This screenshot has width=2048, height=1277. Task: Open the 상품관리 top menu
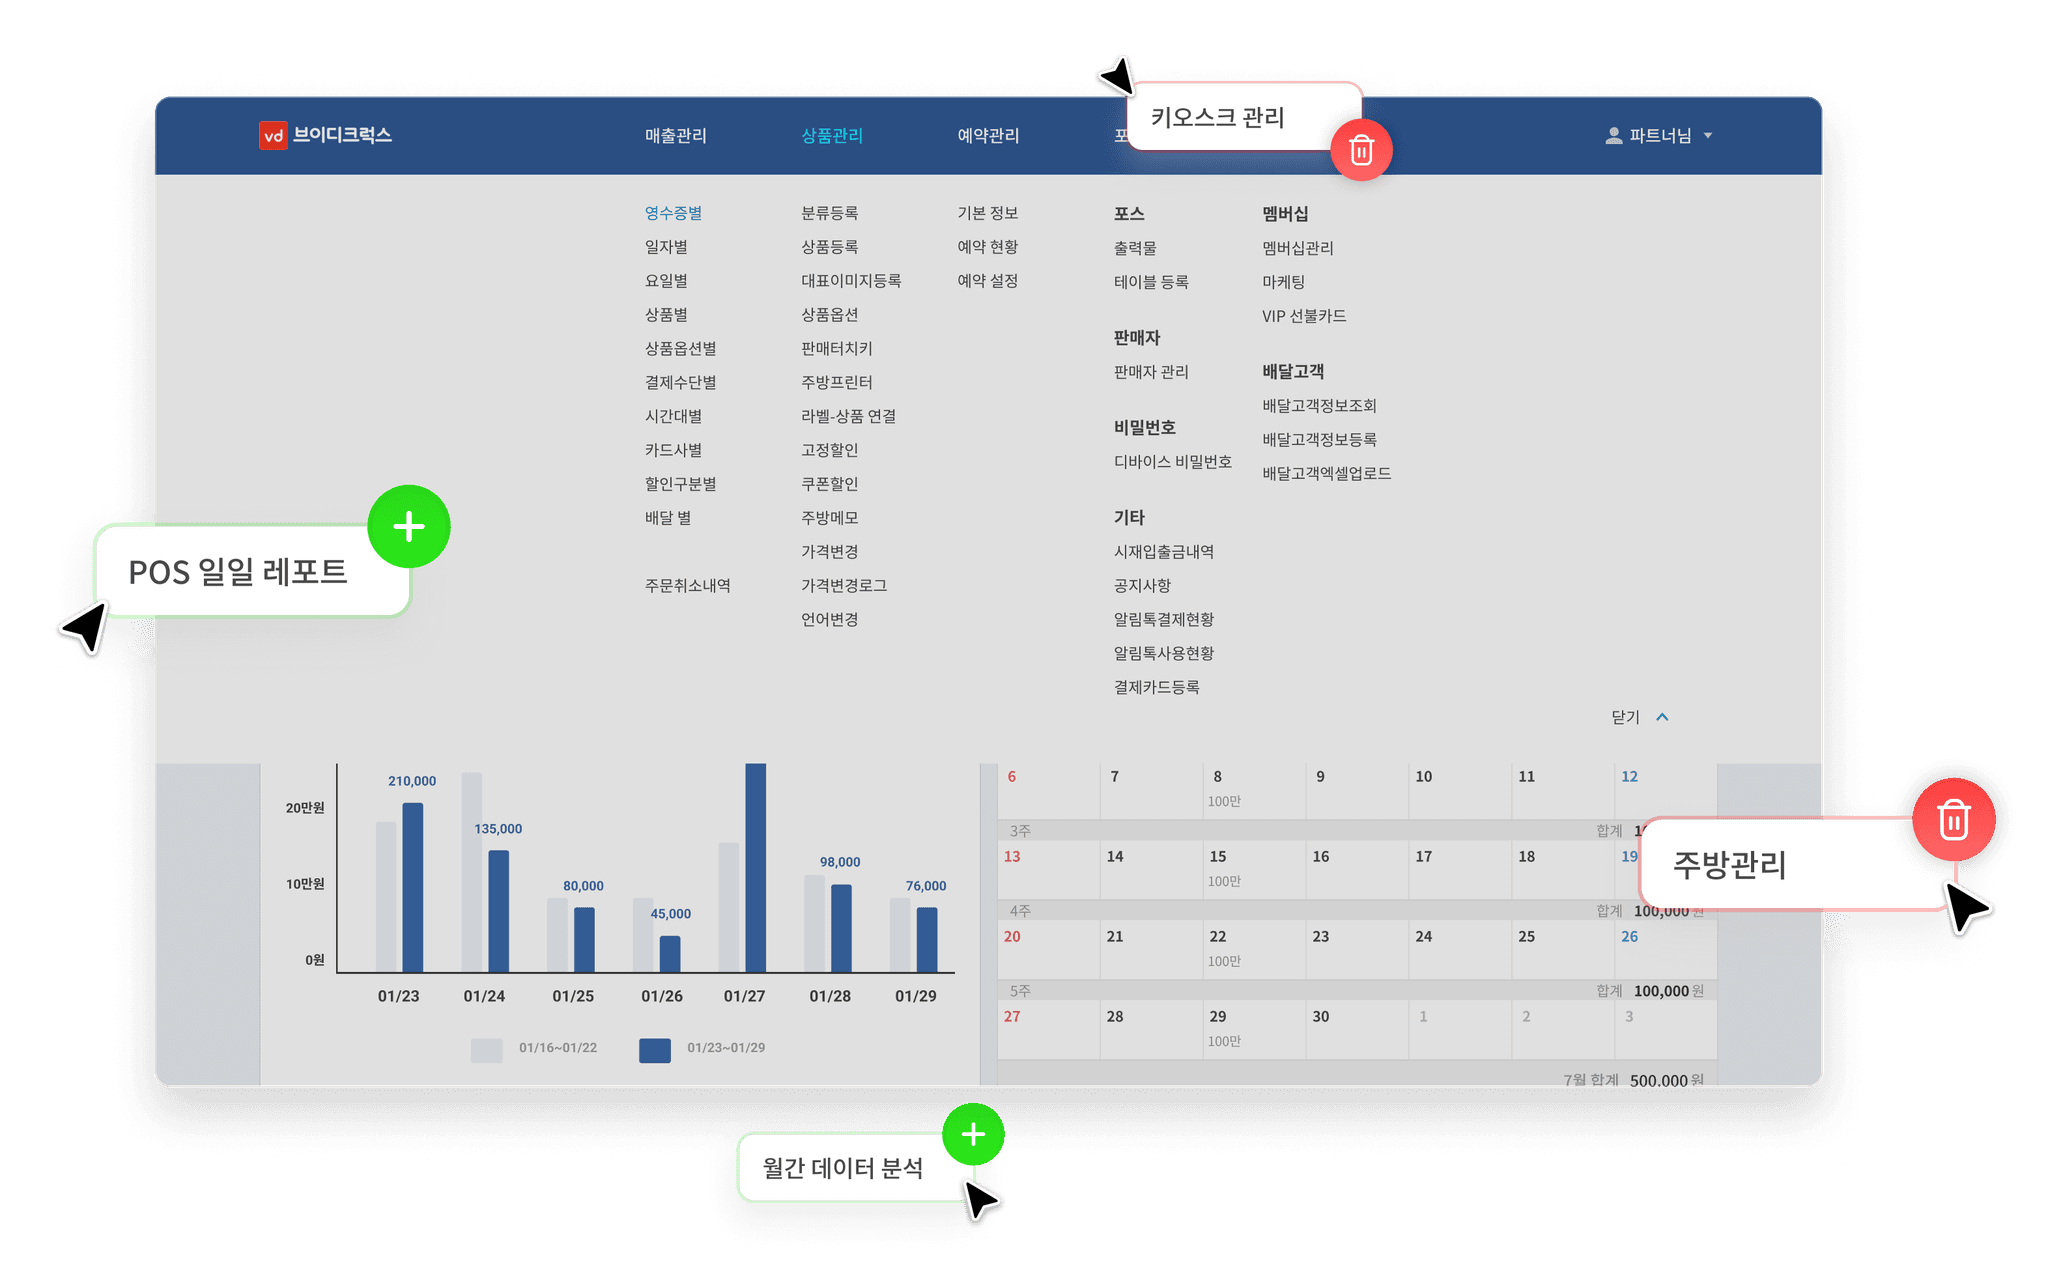[x=831, y=135]
